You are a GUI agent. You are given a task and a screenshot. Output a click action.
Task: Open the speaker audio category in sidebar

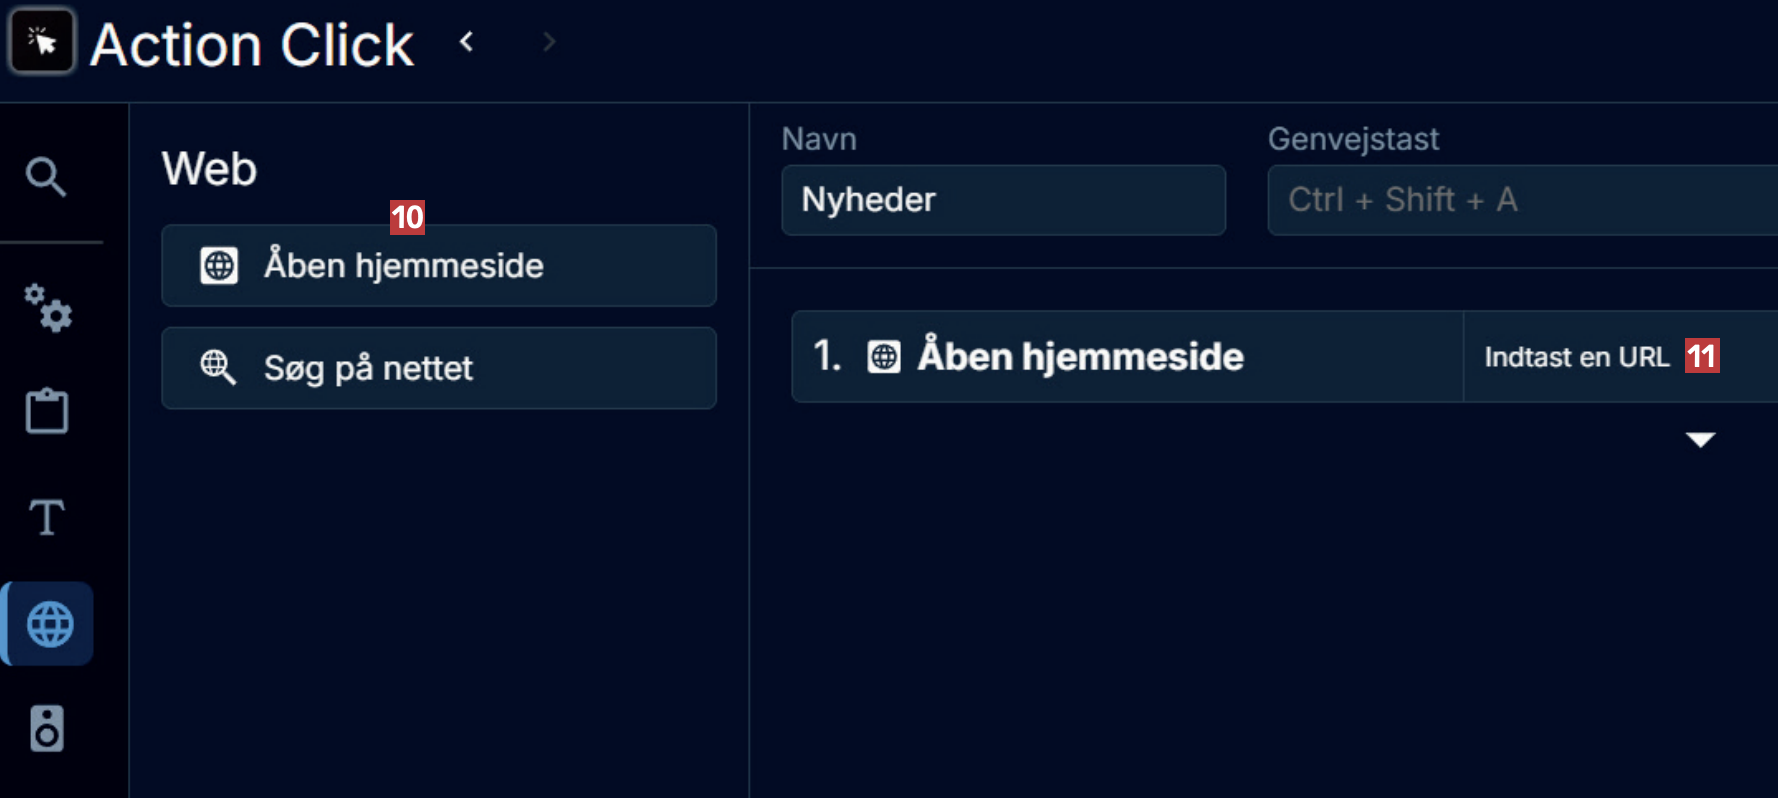click(x=47, y=728)
